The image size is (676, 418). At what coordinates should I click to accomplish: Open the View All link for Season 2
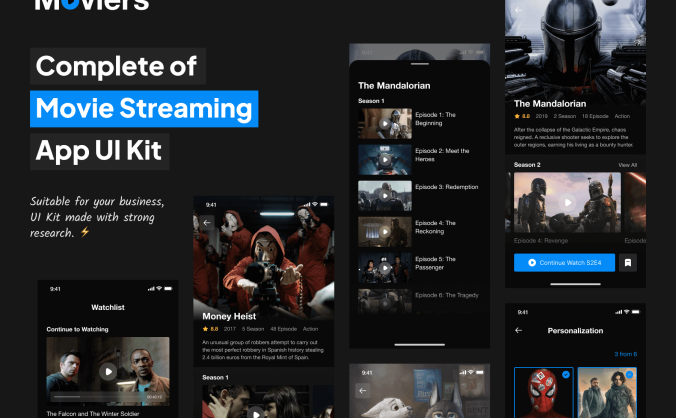(x=627, y=165)
